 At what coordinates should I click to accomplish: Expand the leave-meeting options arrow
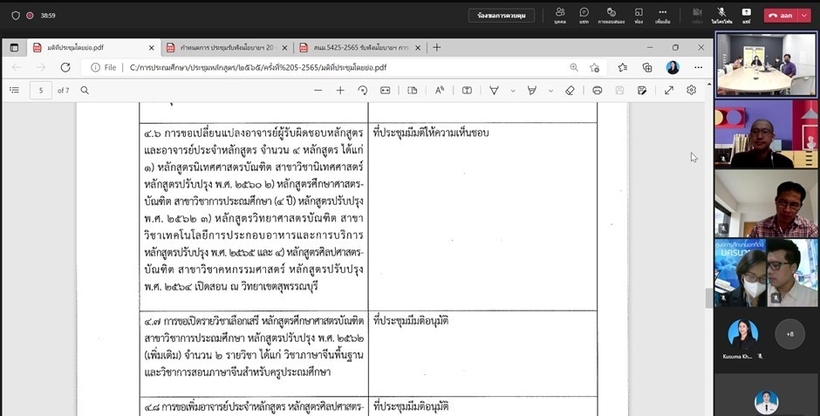(x=804, y=16)
